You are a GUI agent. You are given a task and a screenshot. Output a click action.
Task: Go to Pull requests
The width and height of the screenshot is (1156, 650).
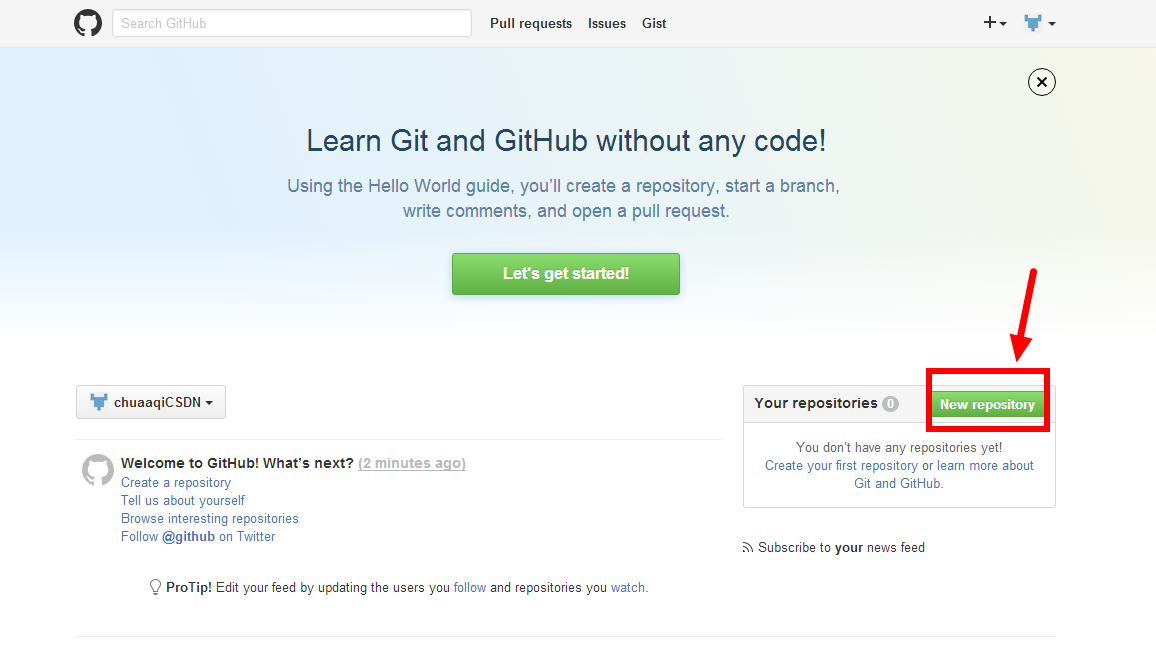click(x=531, y=23)
